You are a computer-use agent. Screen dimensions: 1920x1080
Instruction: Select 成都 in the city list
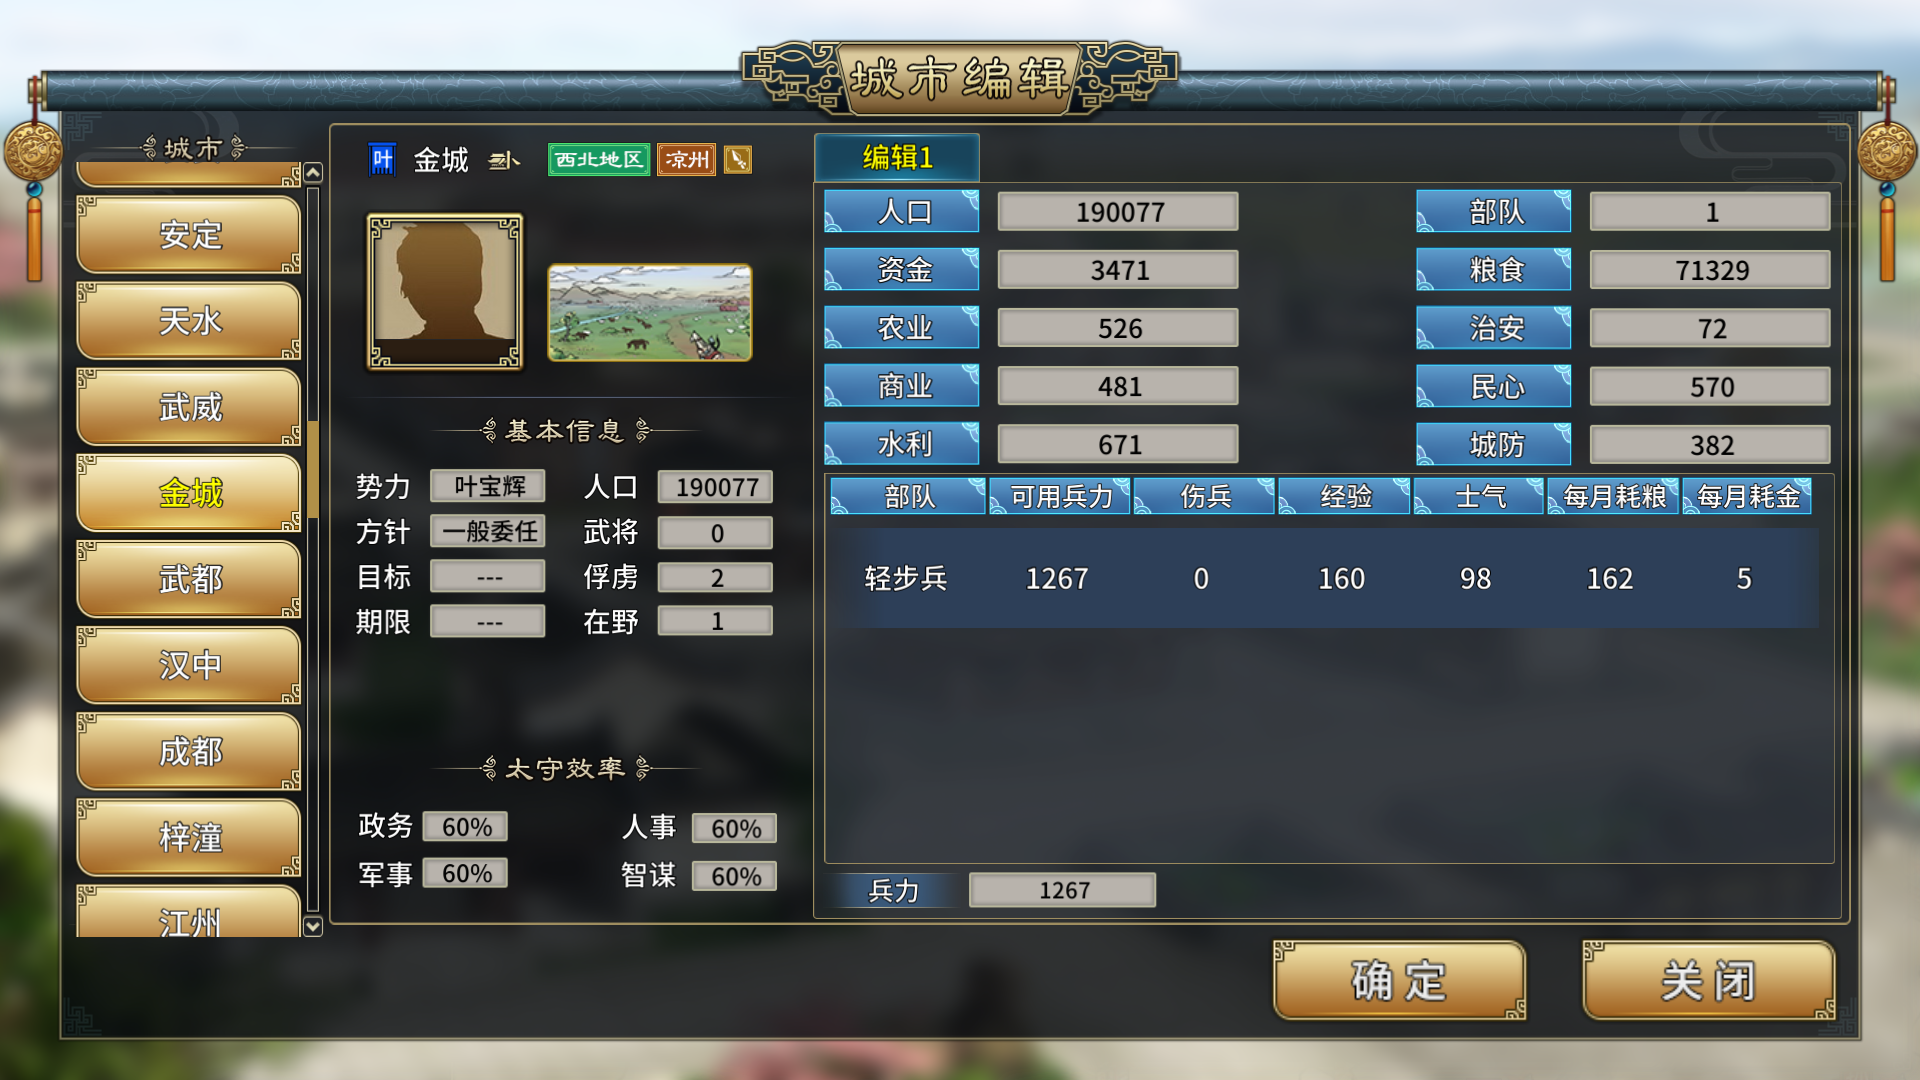point(189,751)
